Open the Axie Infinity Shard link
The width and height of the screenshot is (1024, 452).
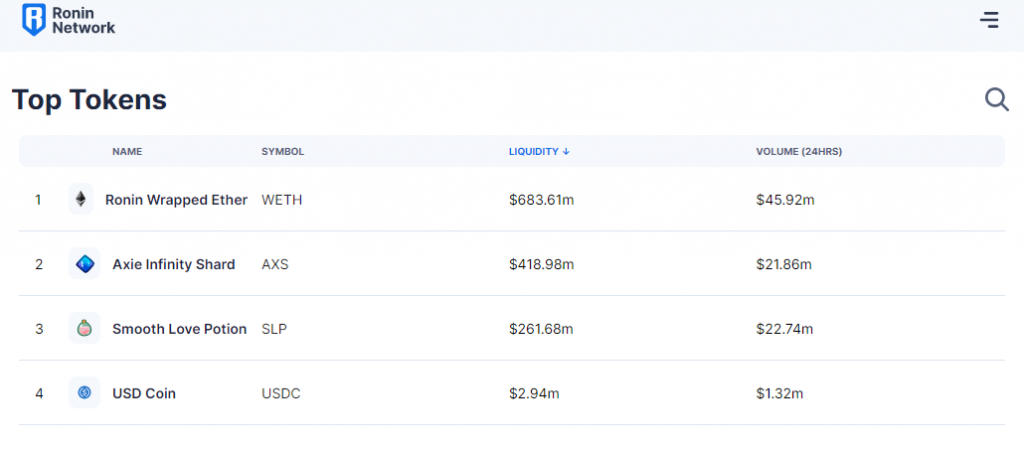tap(173, 264)
